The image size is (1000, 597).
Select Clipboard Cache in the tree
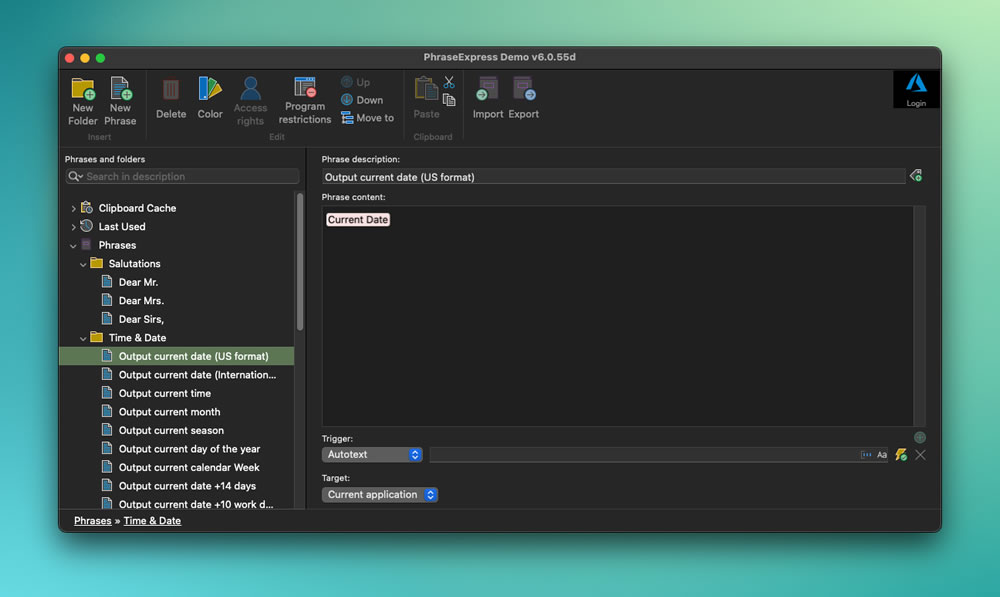click(x=137, y=208)
